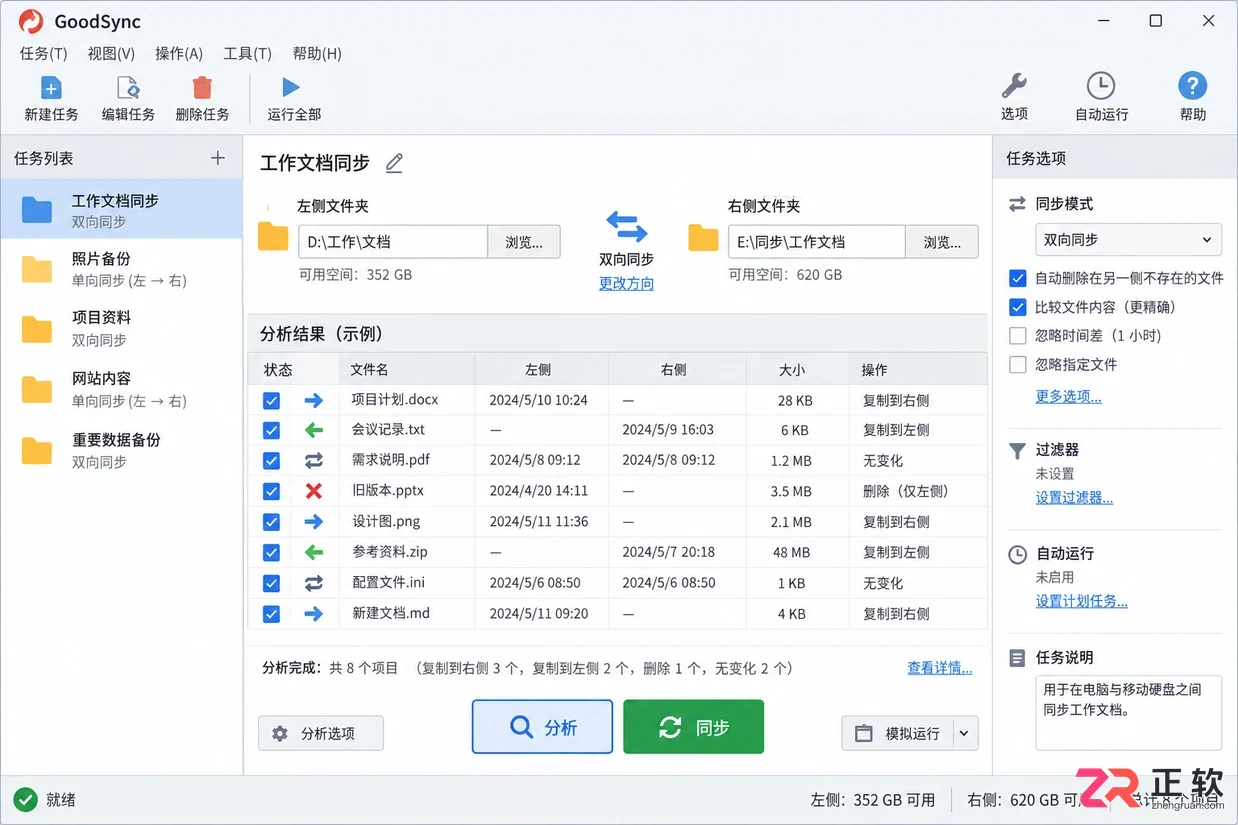
Task: Click the GoodSync app logo icon
Action: pyautogui.click(x=31, y=21)
